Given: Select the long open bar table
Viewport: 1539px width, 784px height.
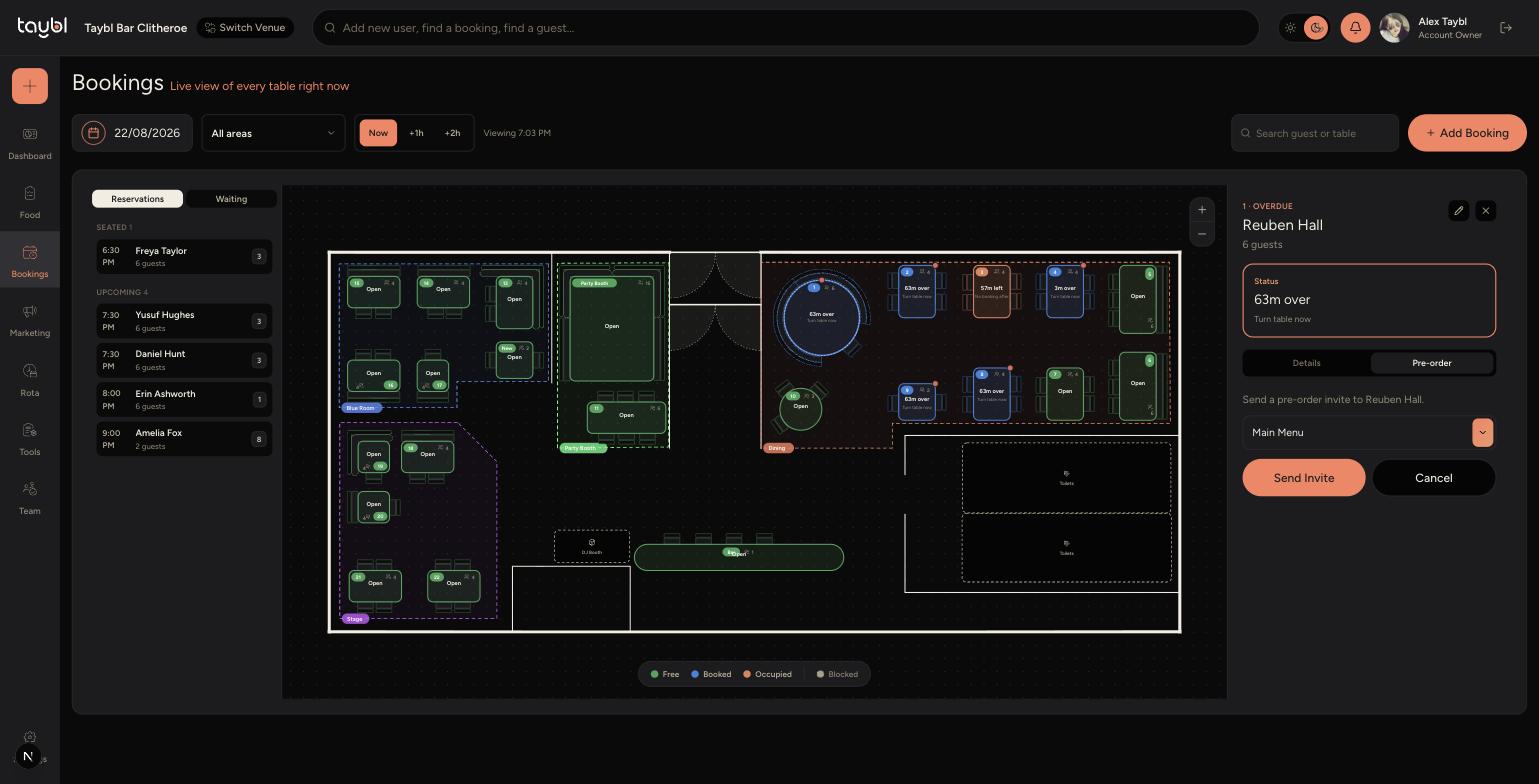Looking at the screenshot, I should [x=739, y=557].
